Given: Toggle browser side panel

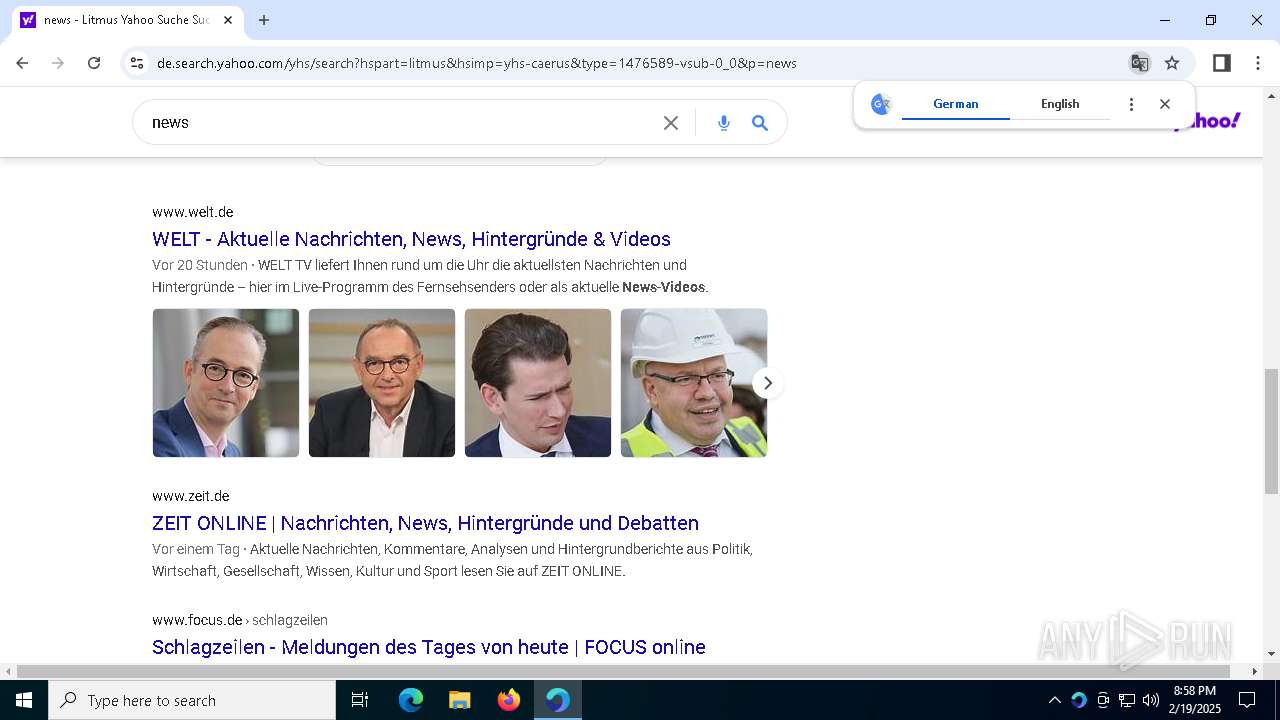Looking at the screenshot, I should pos(1221,63).
